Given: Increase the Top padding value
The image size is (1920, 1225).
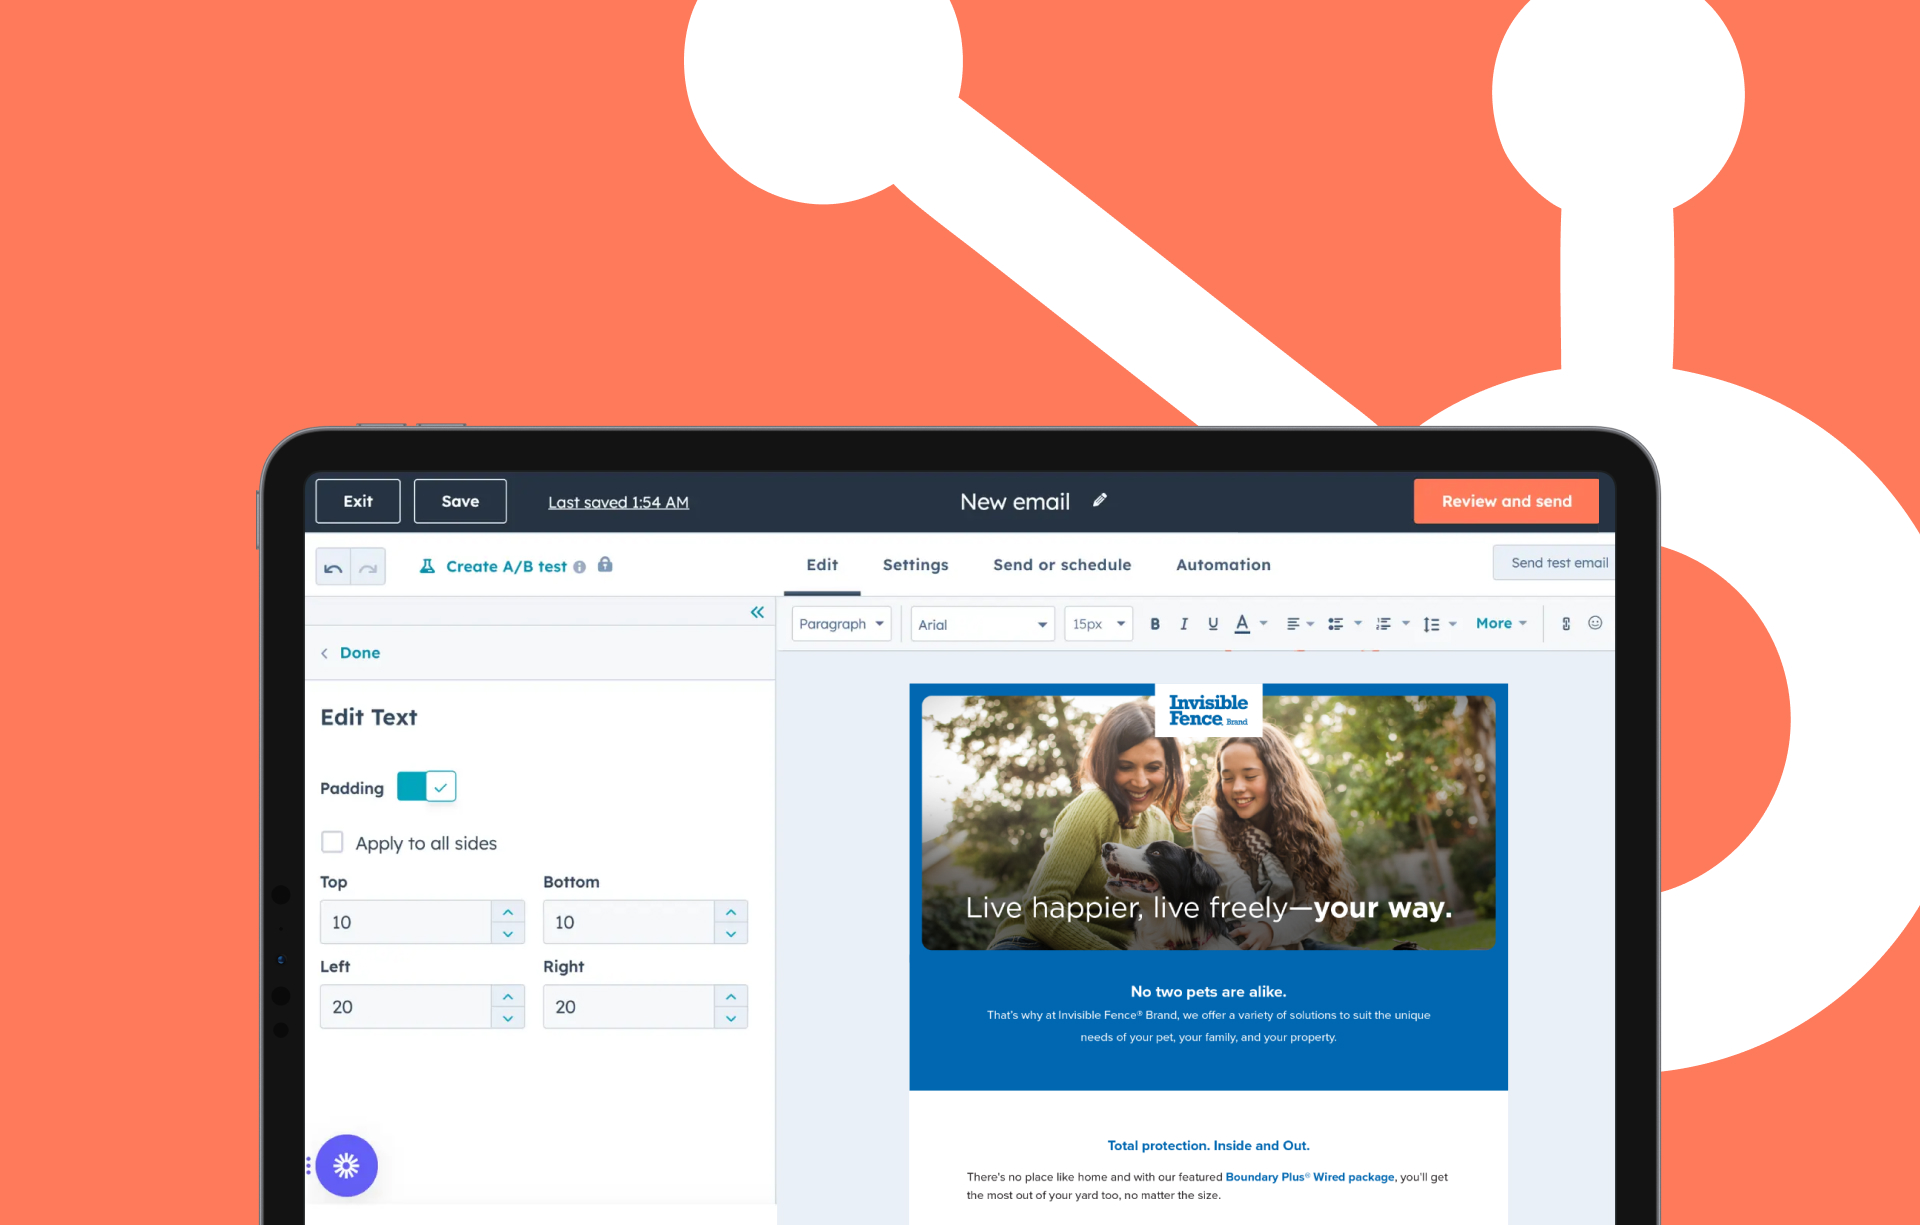Looking at the screenshot, I should [508, 912].
